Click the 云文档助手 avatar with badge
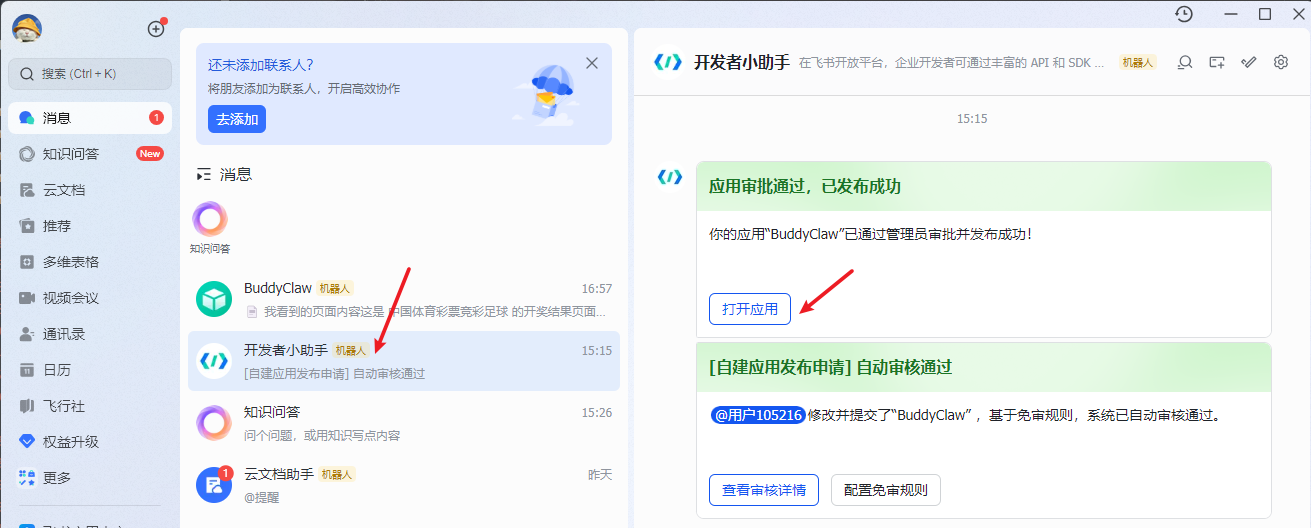The width and height of the screenshot is (1311, 528). tap(214, 485)
